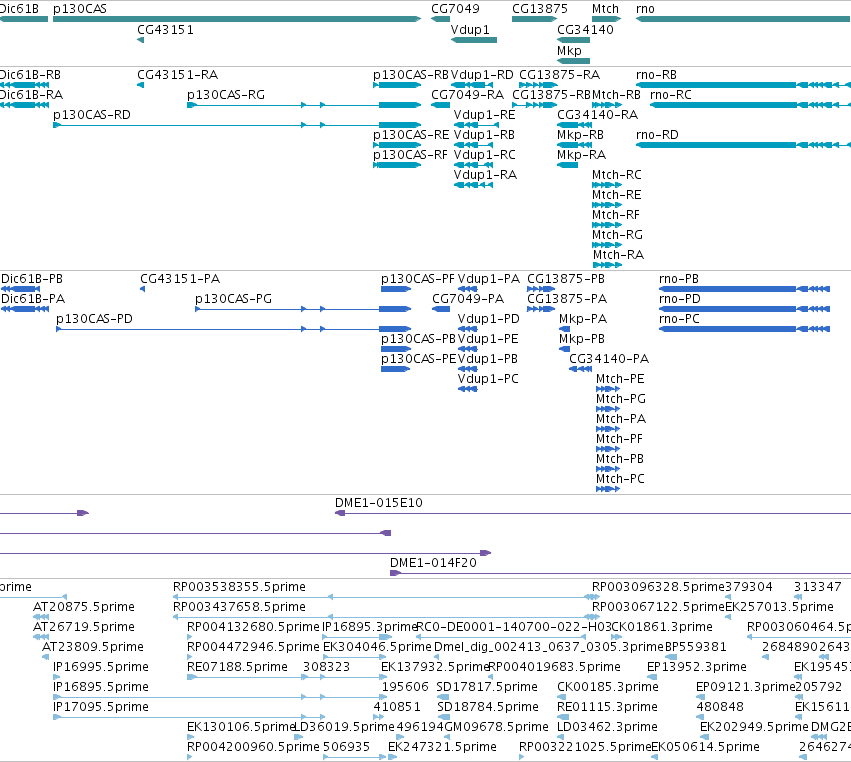851x762 pixels.
Task: Click the CG13875 gene label
Action: [540, 9]
